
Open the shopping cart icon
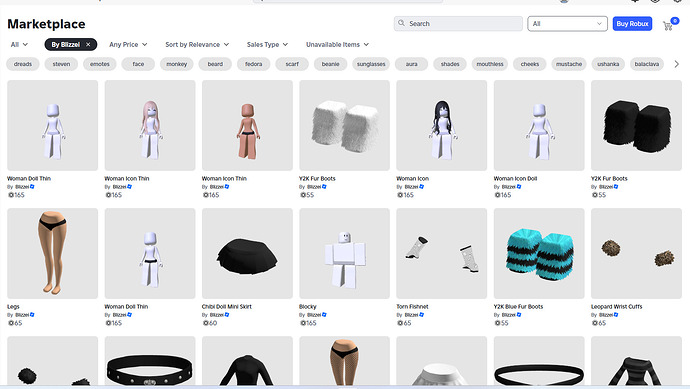[x=668, y=26]
